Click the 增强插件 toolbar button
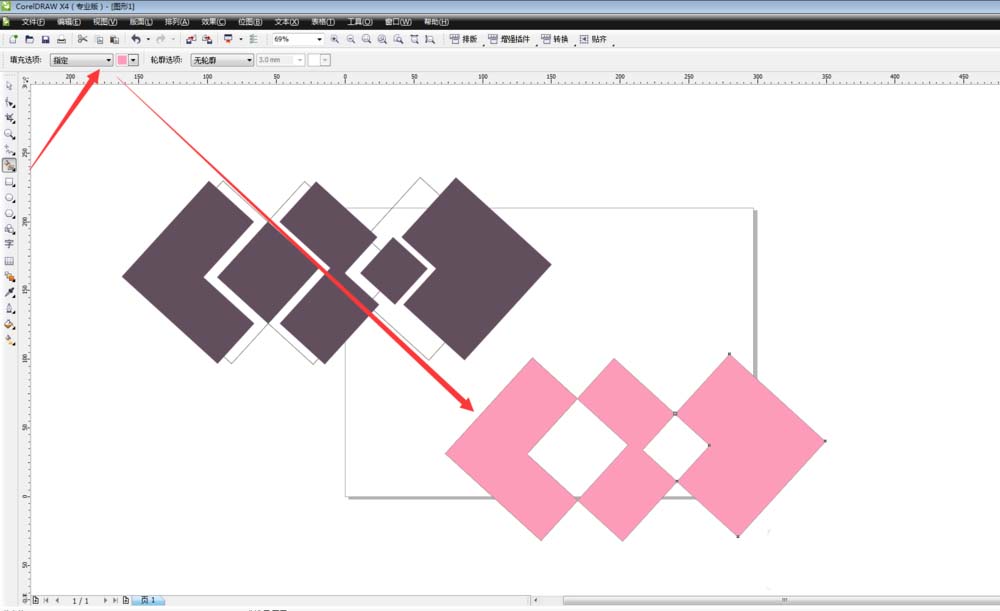The width and height of the screenshot is (1000, 611). 509,39
